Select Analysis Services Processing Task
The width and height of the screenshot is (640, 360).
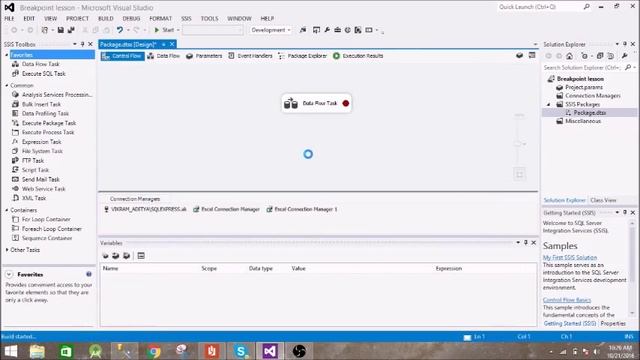click(52, 95)
